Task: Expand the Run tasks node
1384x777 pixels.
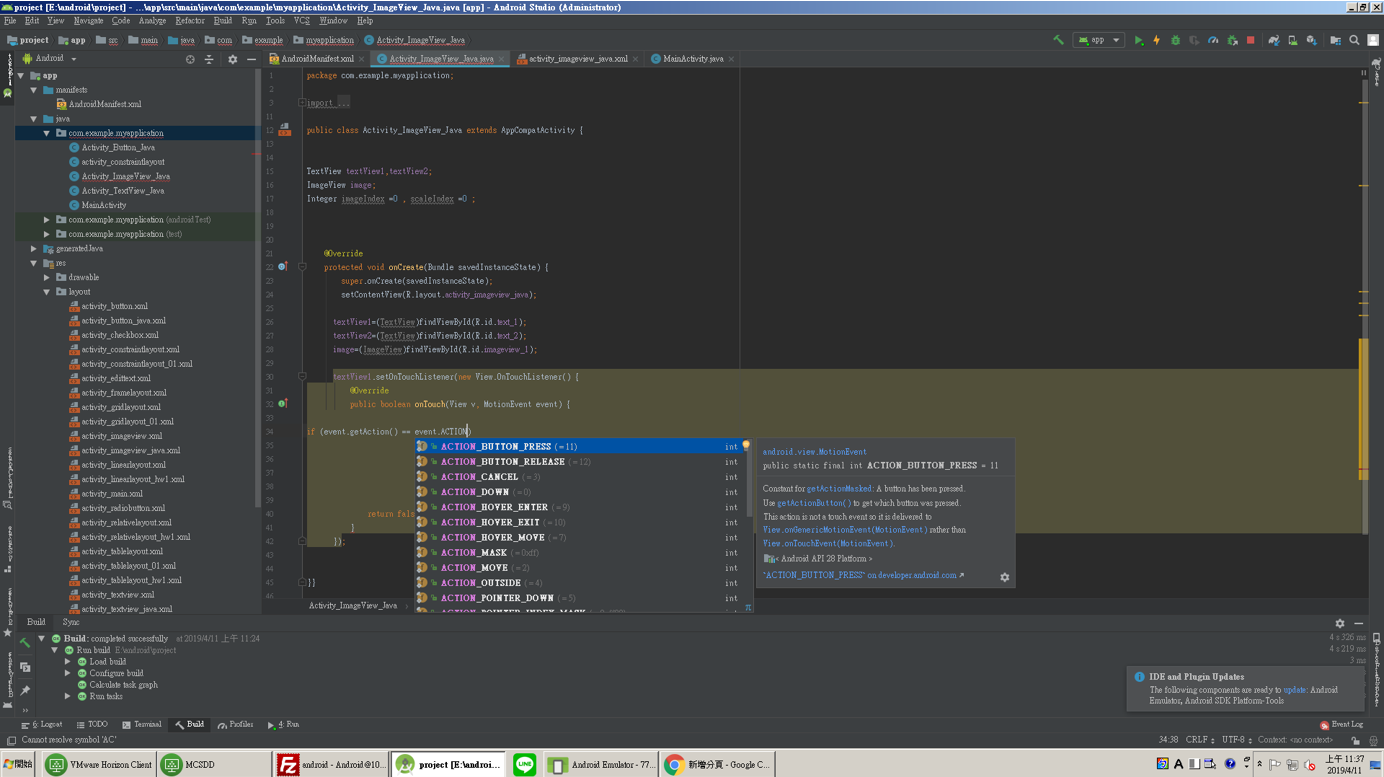Action: 68,696
